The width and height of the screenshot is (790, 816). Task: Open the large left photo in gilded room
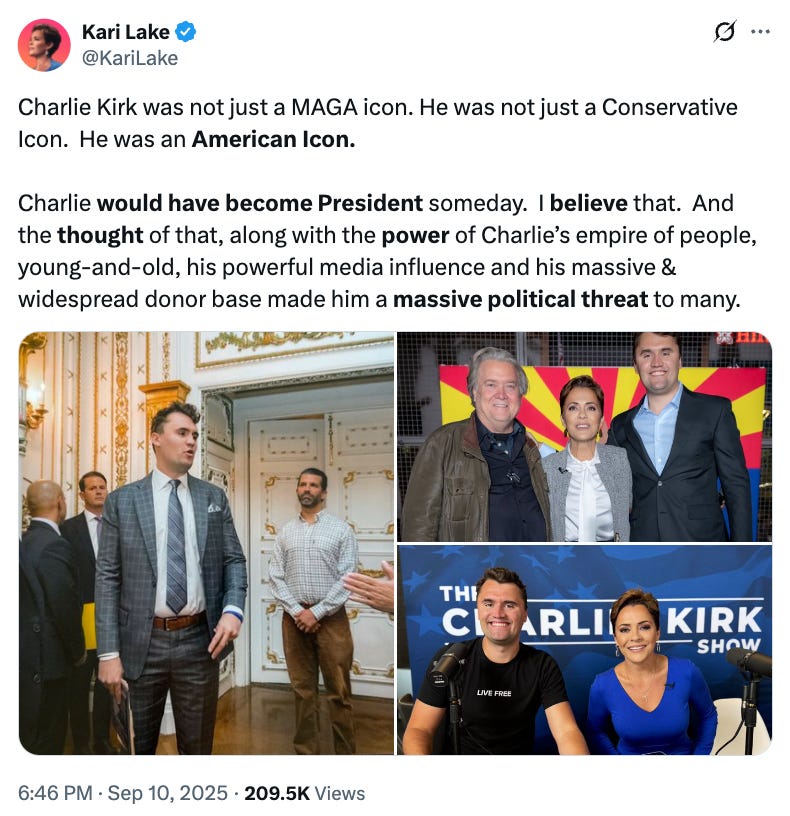point(206,543)
